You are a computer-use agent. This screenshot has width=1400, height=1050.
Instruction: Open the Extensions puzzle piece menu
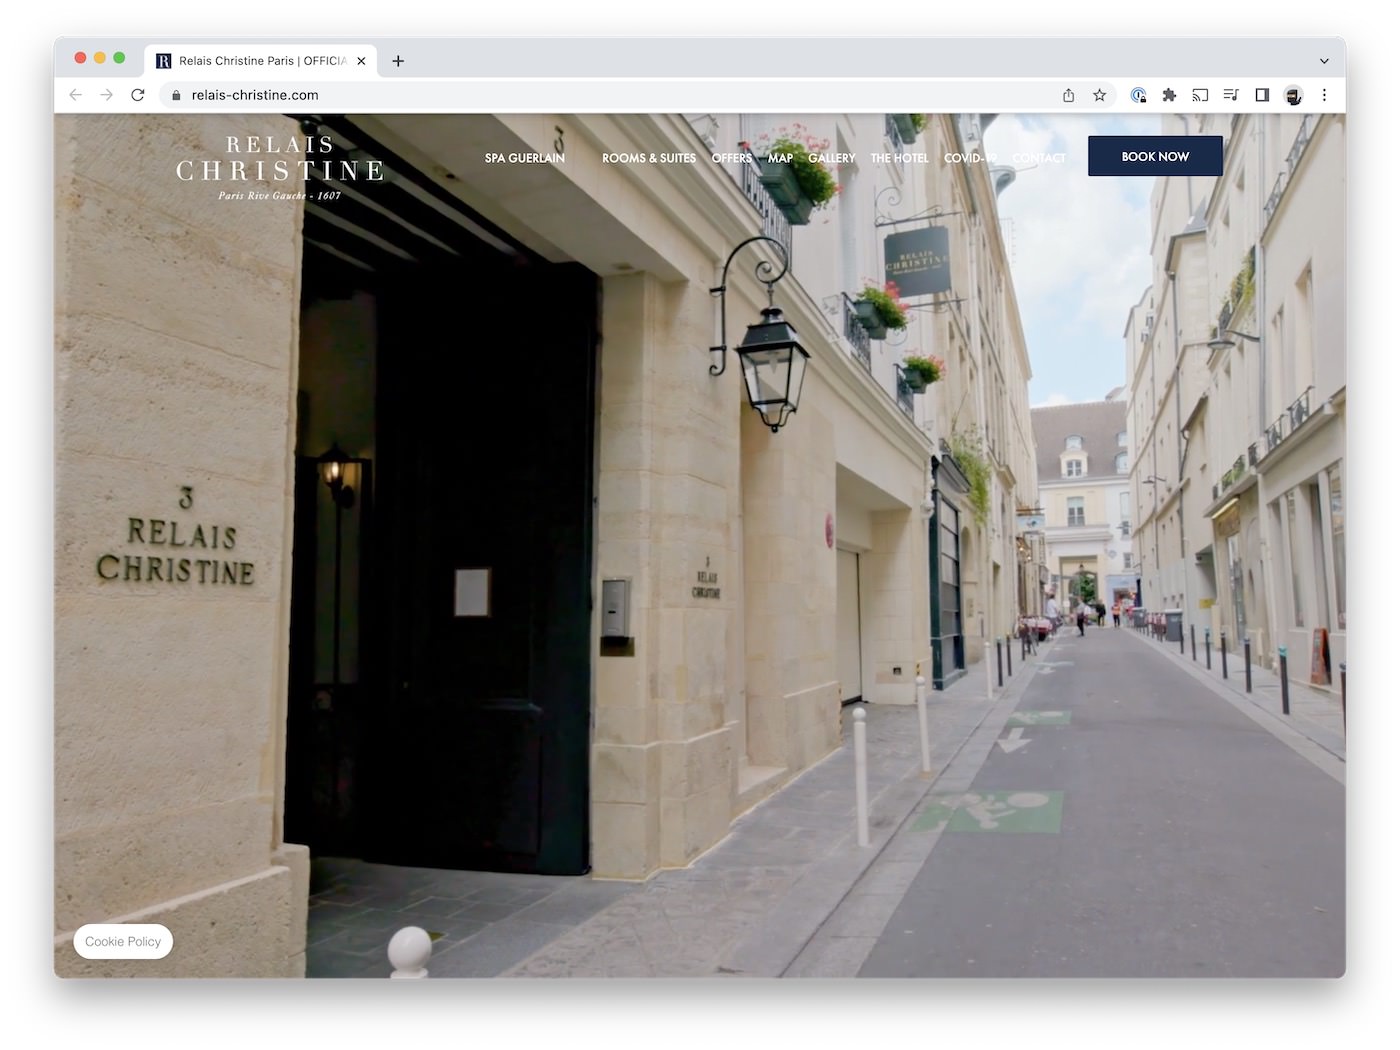pos(1169,95)
